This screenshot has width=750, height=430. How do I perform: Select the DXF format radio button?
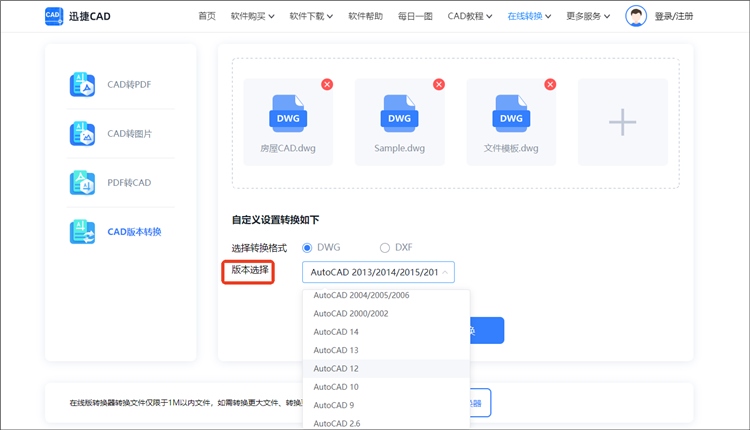(385, 247)
